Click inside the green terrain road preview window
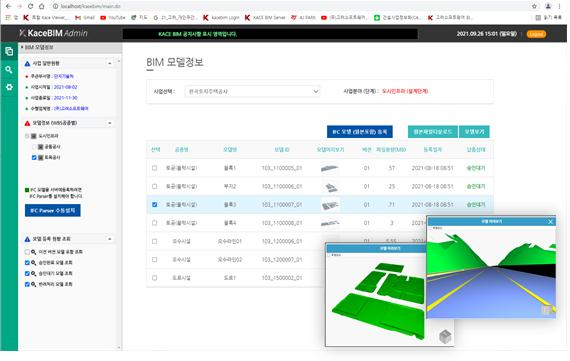The image size is (570, 361). click(491, 272)
